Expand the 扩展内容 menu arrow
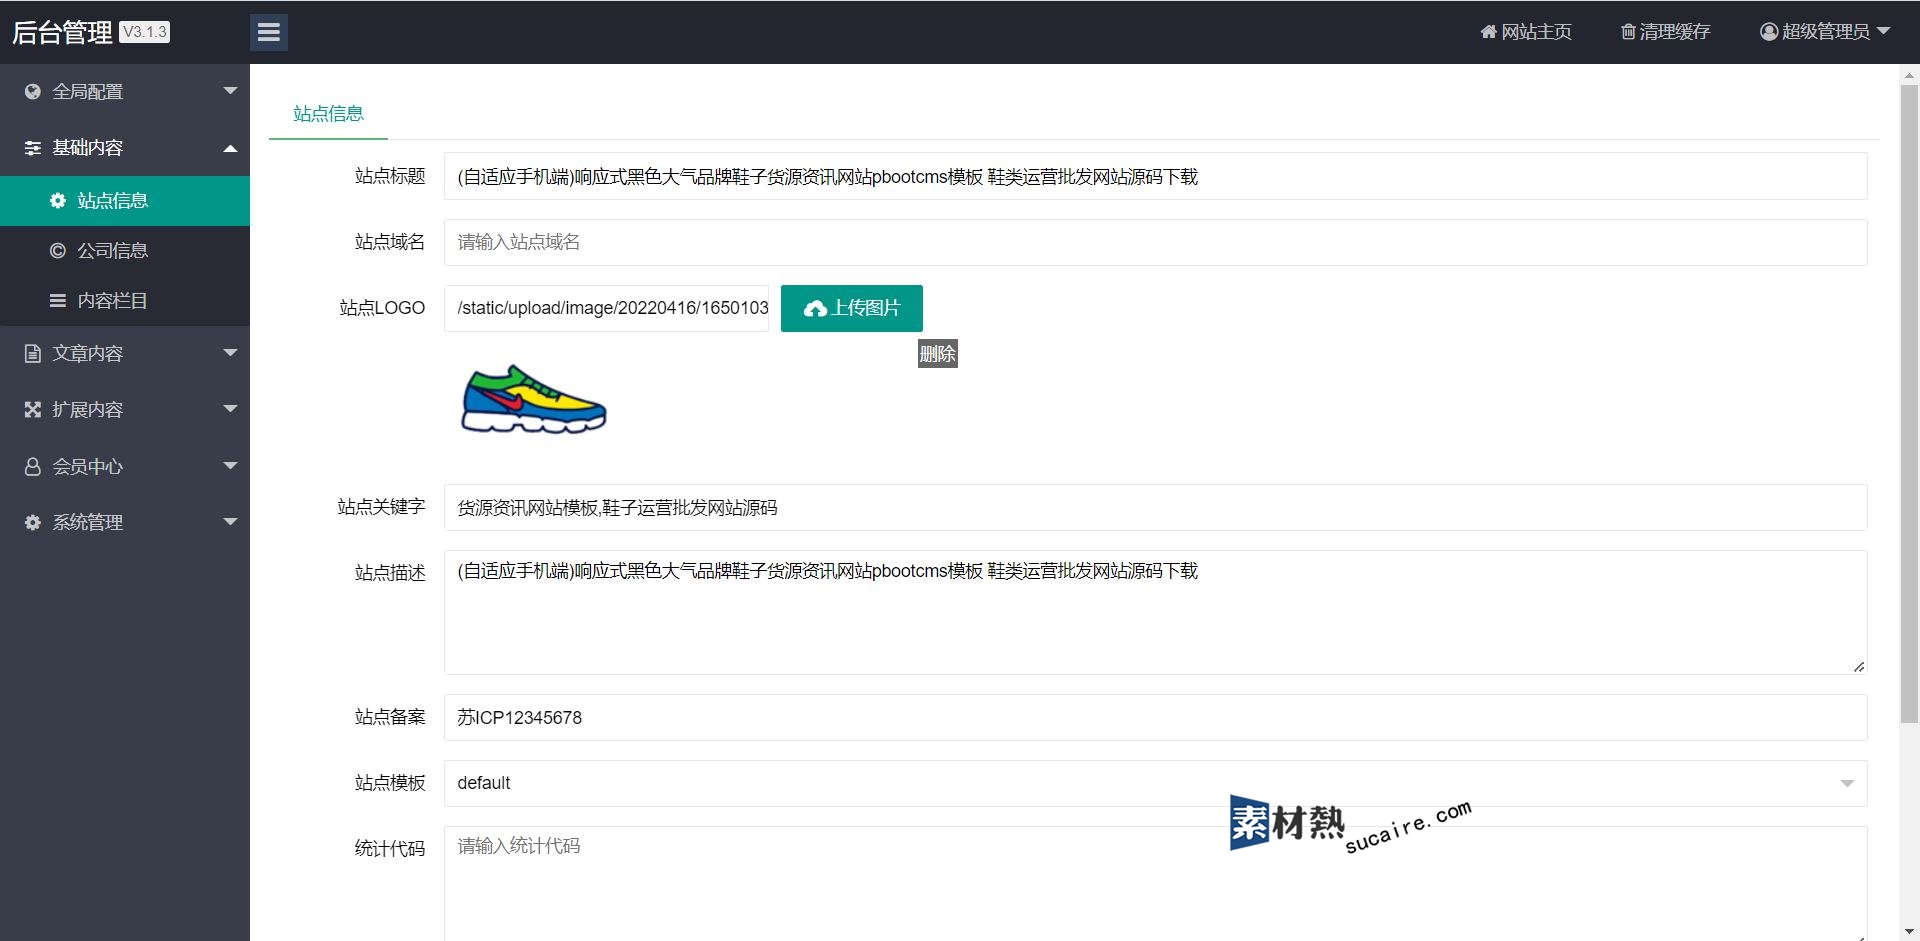Image resolution: width=1920 pixels, height=941 pixels. click(230, 409)
